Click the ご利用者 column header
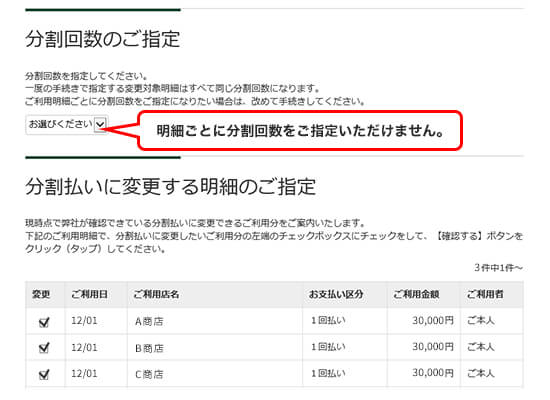 [485, 294]
